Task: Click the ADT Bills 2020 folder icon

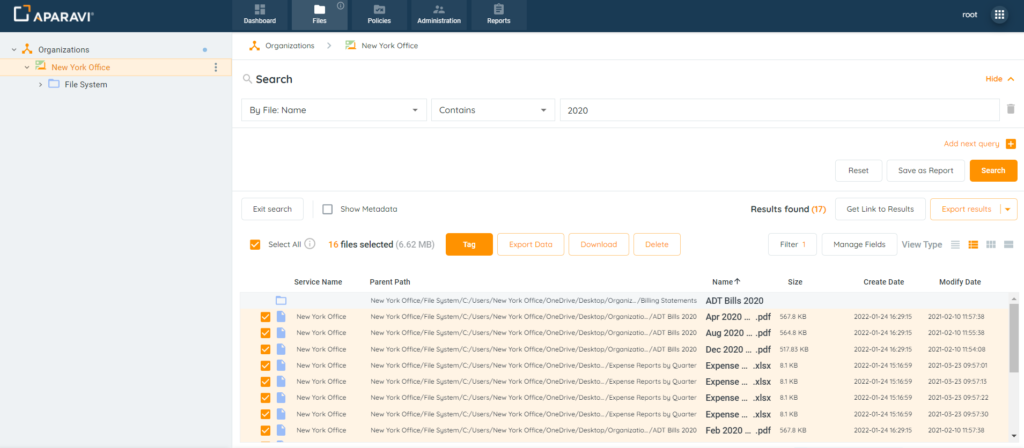Action: click(x=281, y=300)
